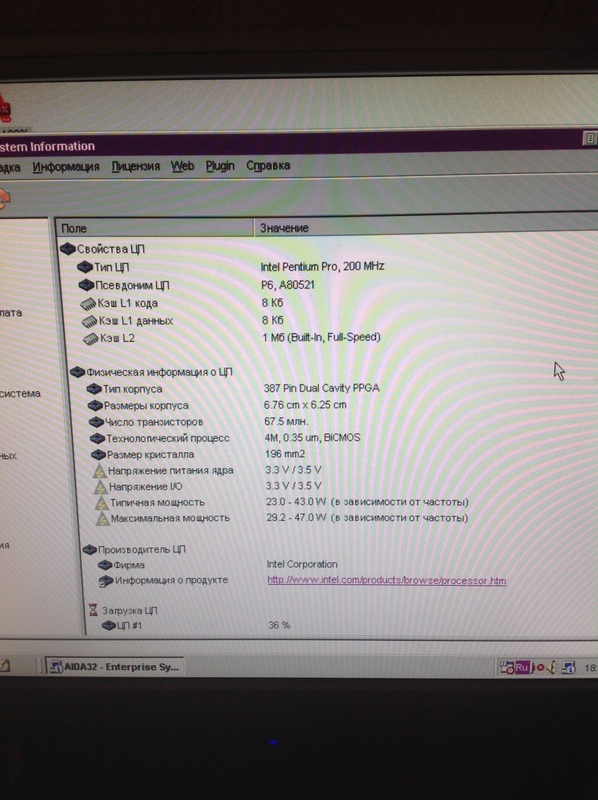
Task: Open the Справка help menu
Action: point(268,165)
